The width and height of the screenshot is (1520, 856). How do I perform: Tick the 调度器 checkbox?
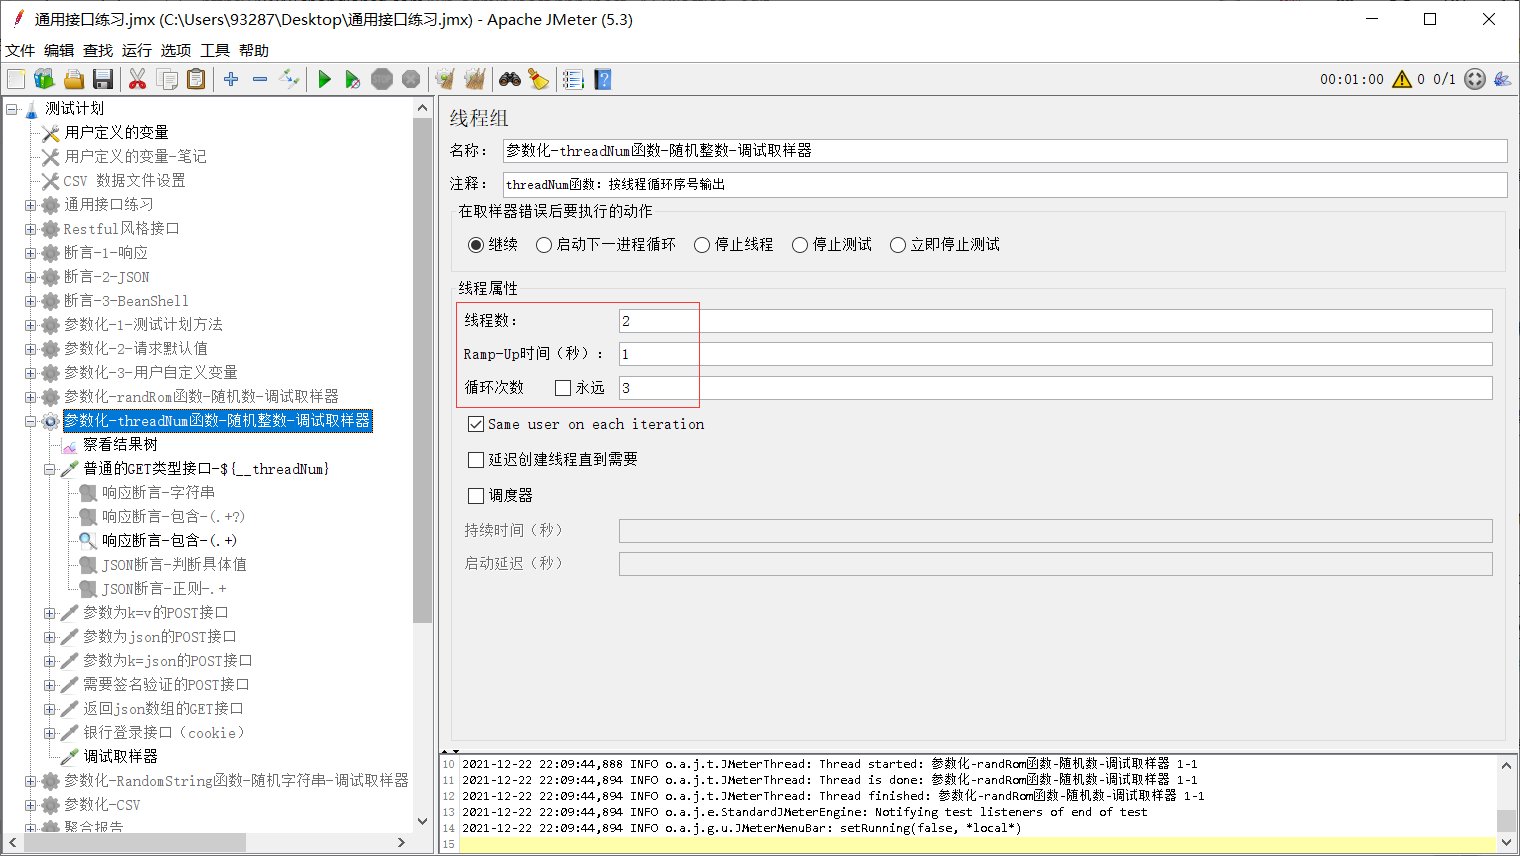pos(477,495)
